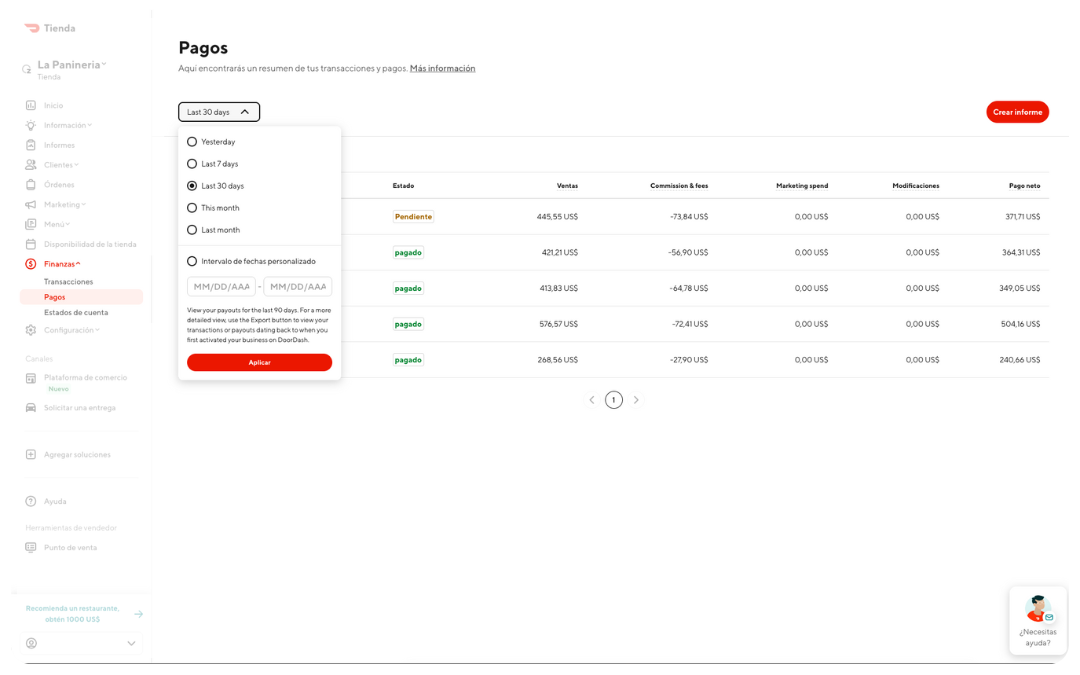
Task: Click the Finanzas dollar icon
Action: click(31, 263)
